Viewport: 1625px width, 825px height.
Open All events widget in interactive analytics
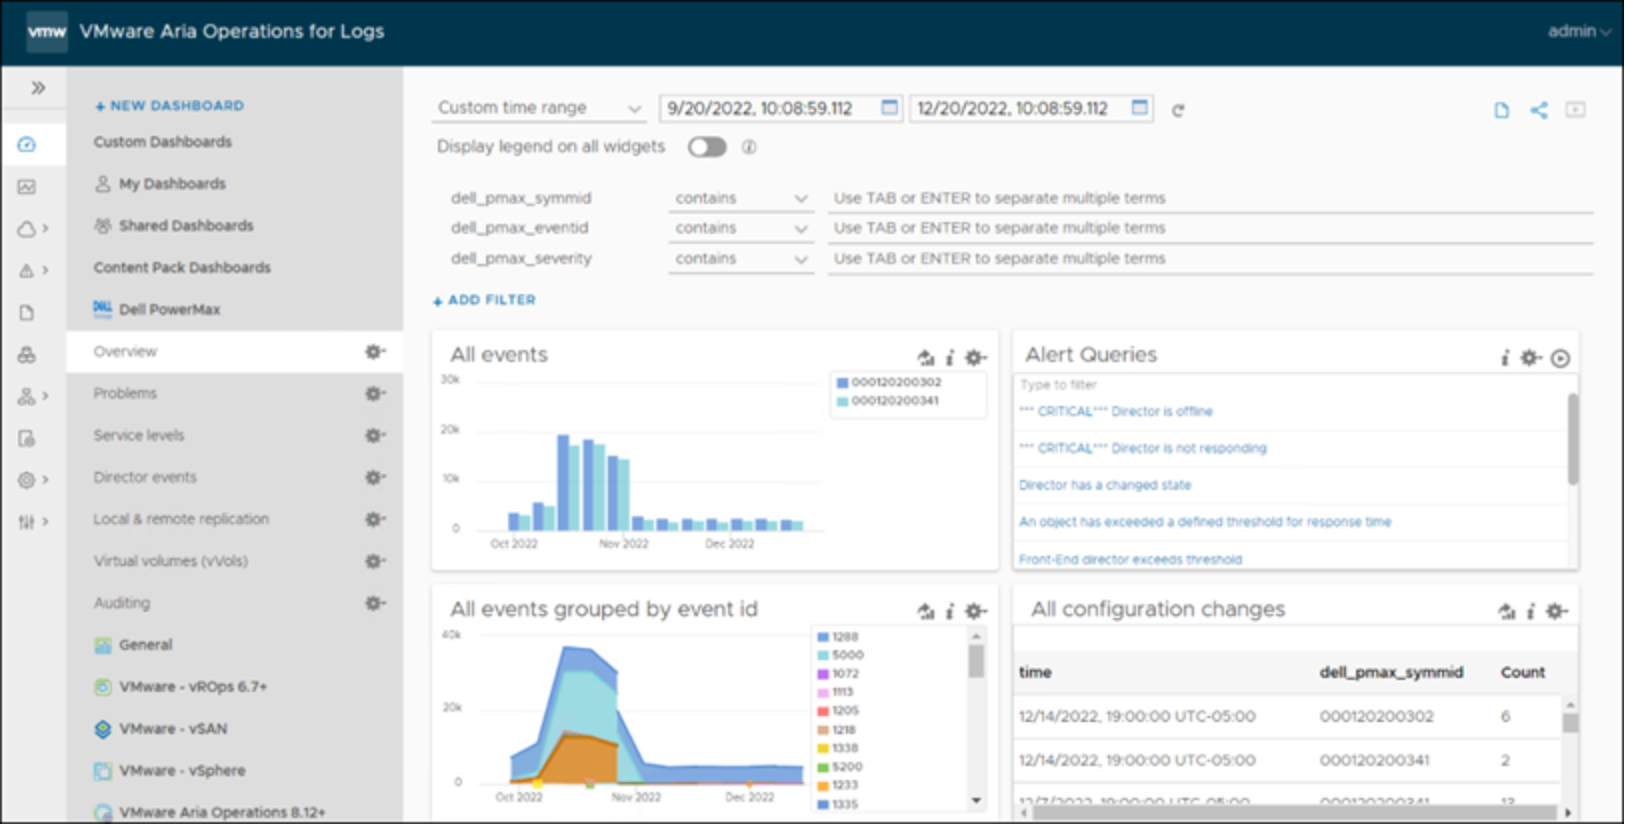[x=926, y=357]
